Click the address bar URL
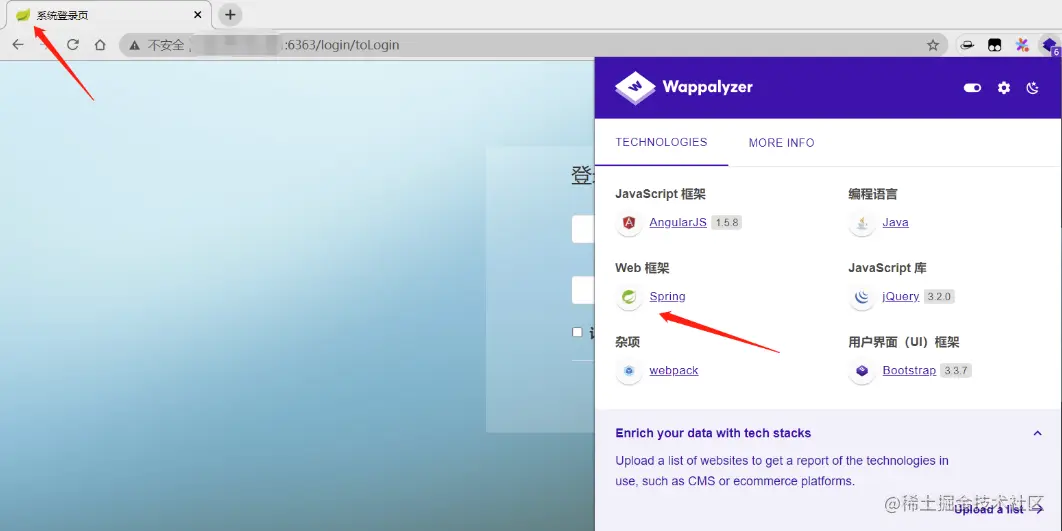Image resolution: width=1062 pixels, height=531 pixels. (342, 45)
